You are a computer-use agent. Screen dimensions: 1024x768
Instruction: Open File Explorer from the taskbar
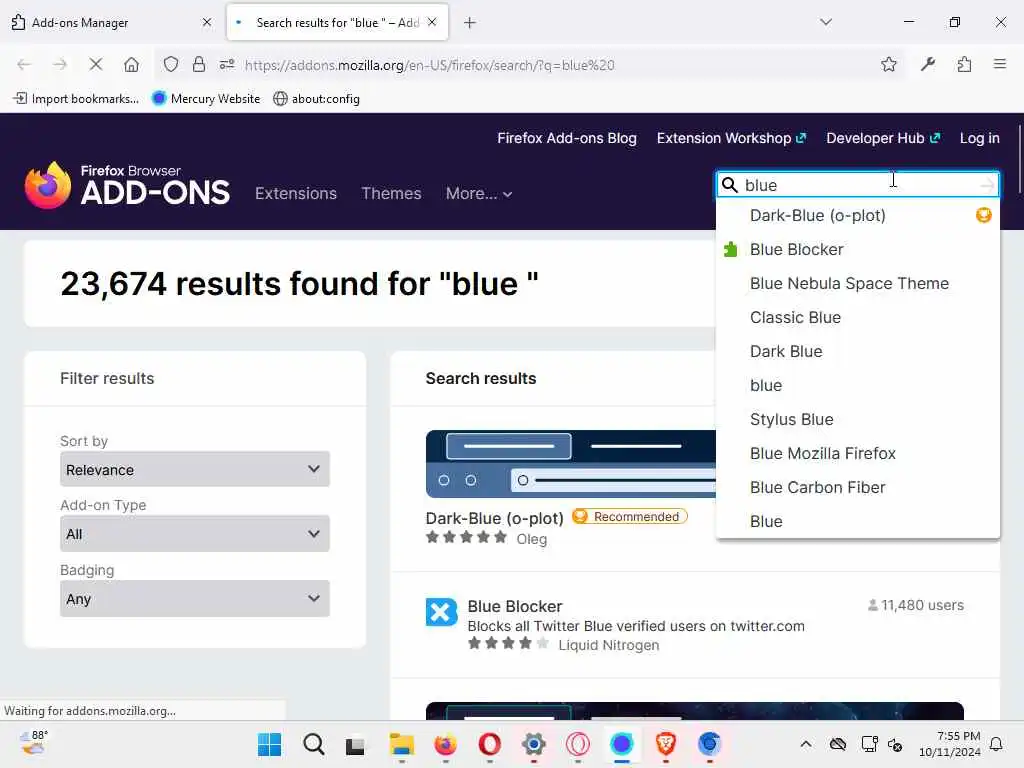tap(402, 744)
